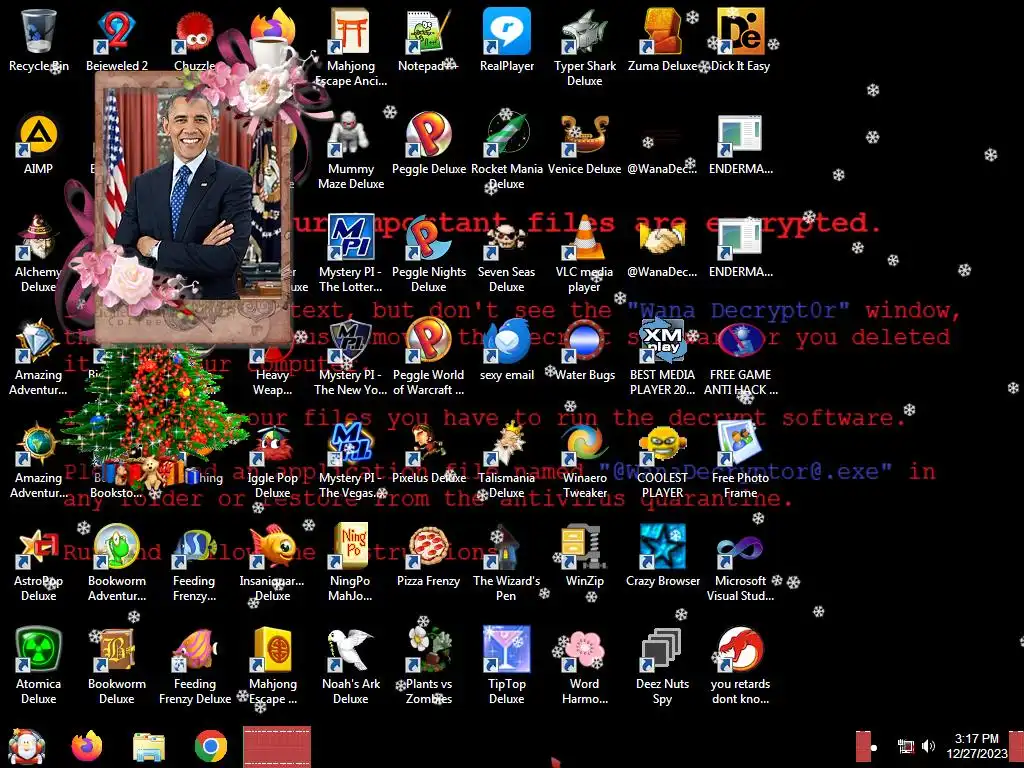
Task: Open Seven Seas Deluxe shortcut
Action: pos(507,253)
